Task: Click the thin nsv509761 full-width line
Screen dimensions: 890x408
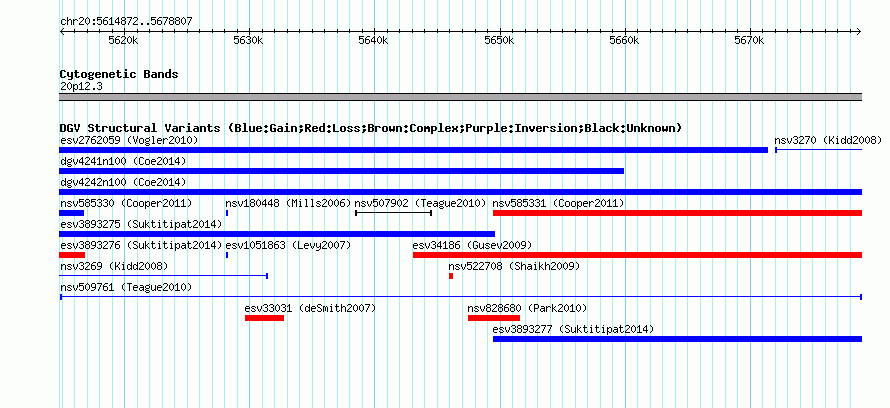Action: tap(461, 297)
